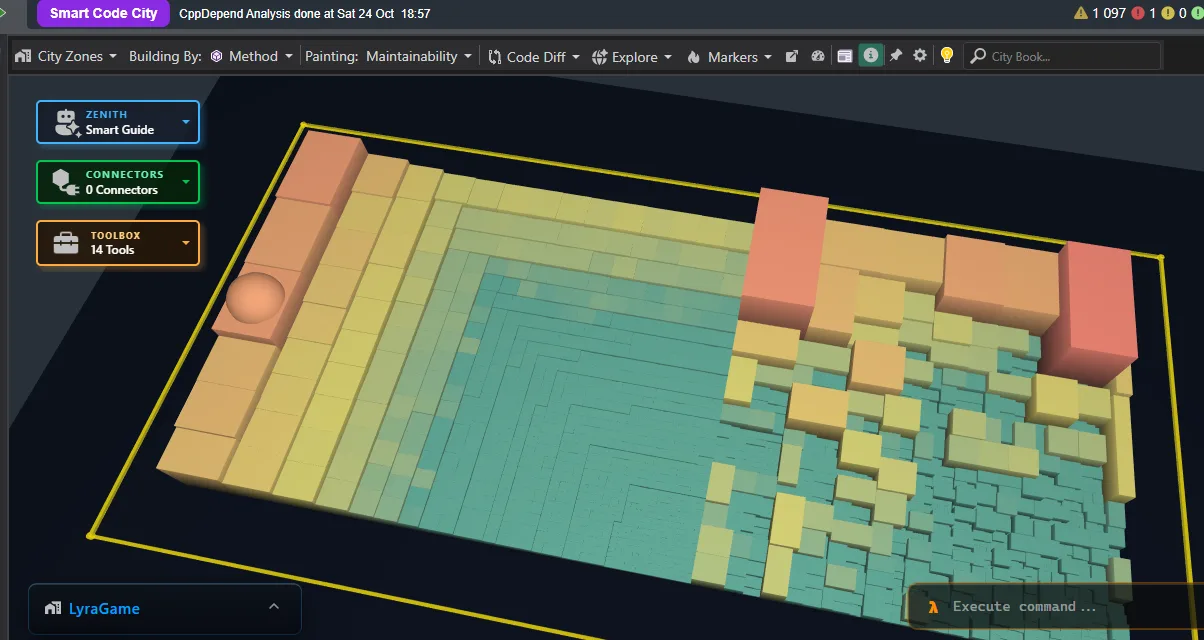Open the dashboard gauge icon
Screen dimensions: 1204x640
pyautogui.click(x=818, y=57)
